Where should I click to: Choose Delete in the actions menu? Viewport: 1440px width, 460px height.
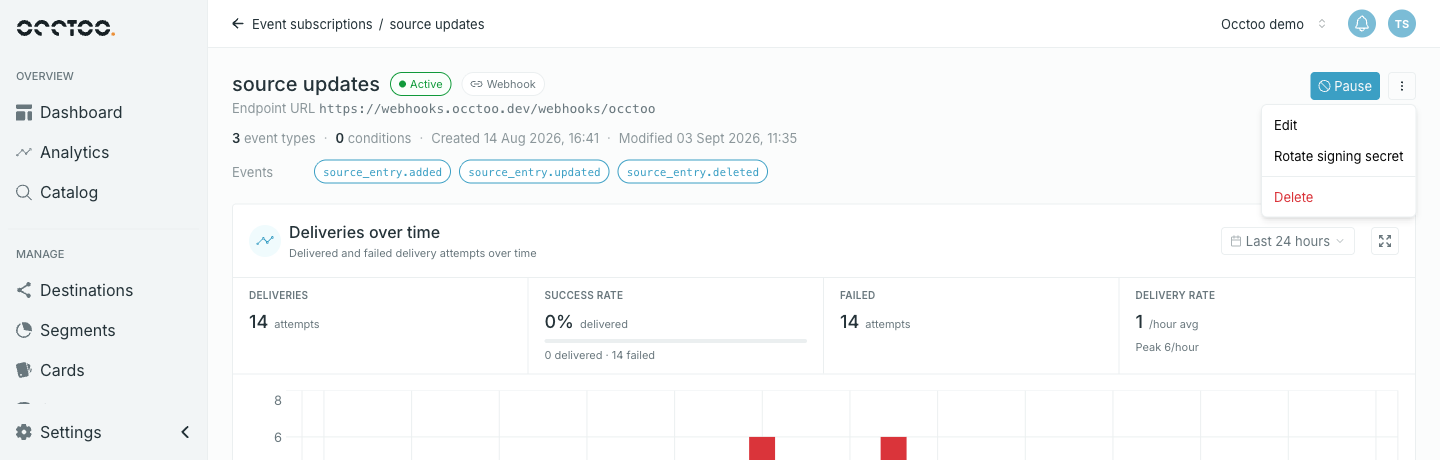(1339, 197)
